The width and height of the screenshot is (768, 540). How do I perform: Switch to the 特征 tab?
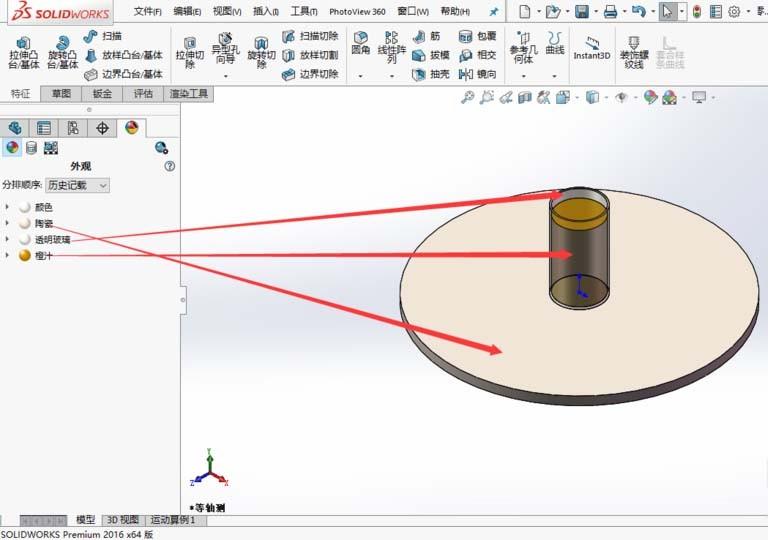21,94
